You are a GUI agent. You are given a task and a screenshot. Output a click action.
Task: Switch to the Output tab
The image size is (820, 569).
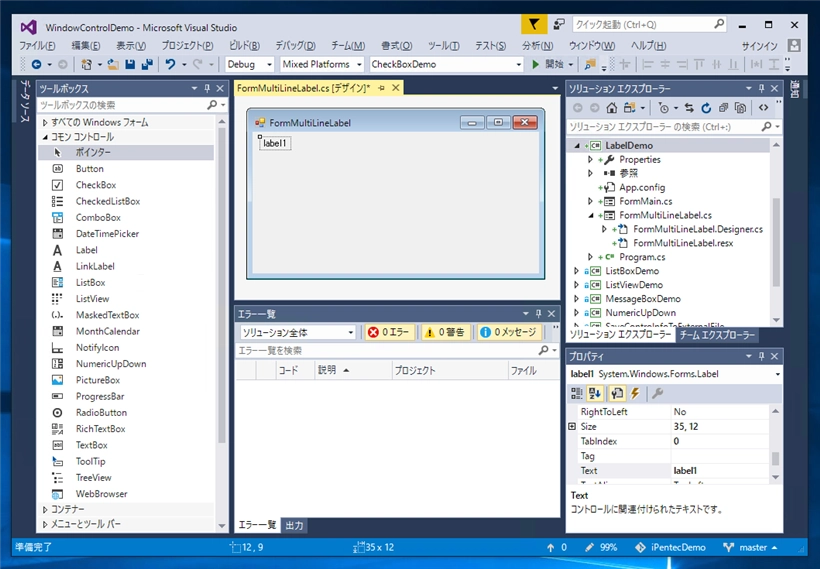(x=294, y=526)
